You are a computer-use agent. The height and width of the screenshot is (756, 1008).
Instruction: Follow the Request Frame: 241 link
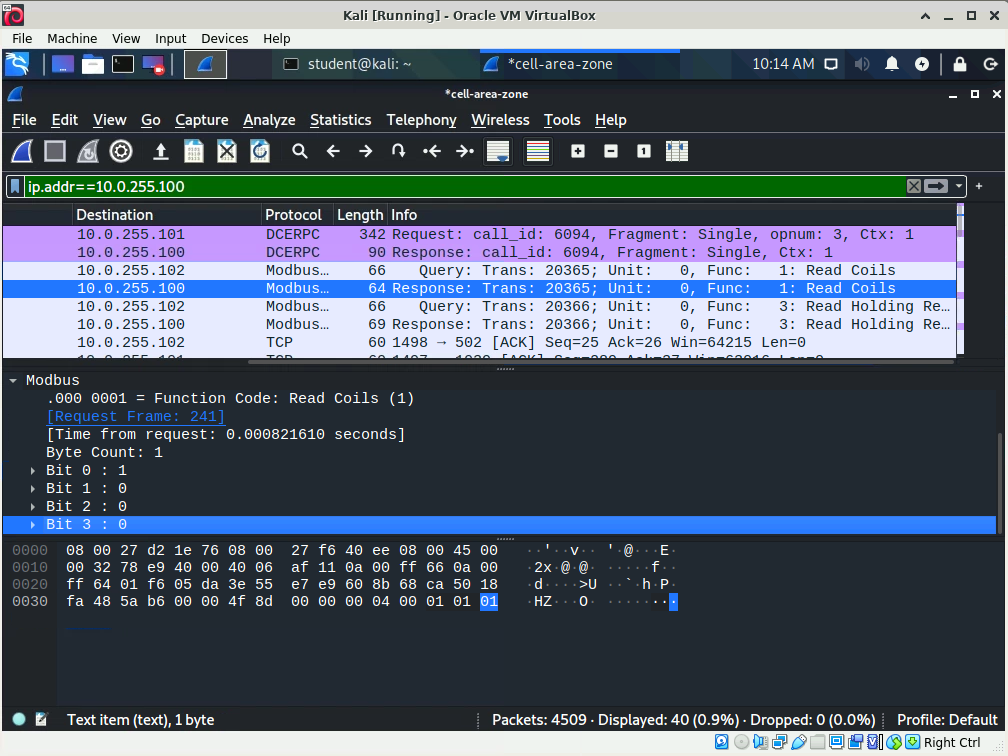coord(136,417)
